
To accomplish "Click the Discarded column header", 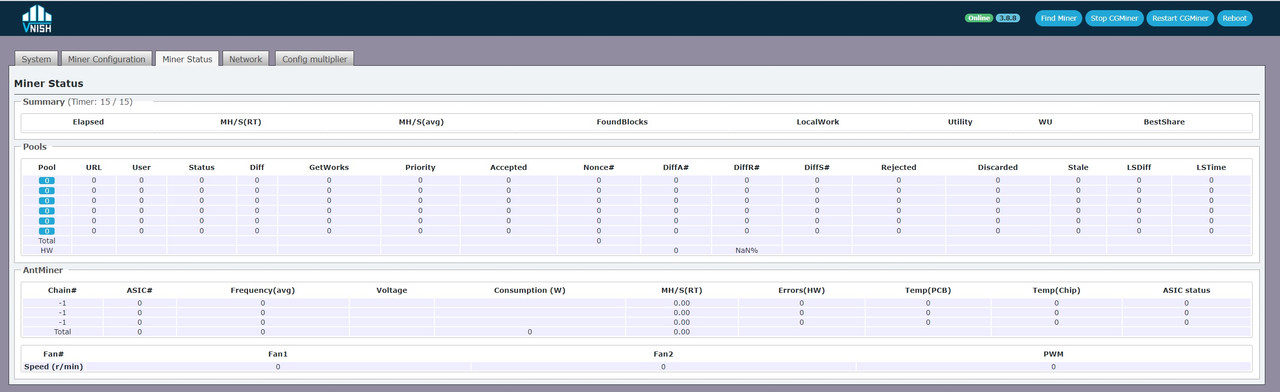I will pyautogui.click(x=998, y=167).
